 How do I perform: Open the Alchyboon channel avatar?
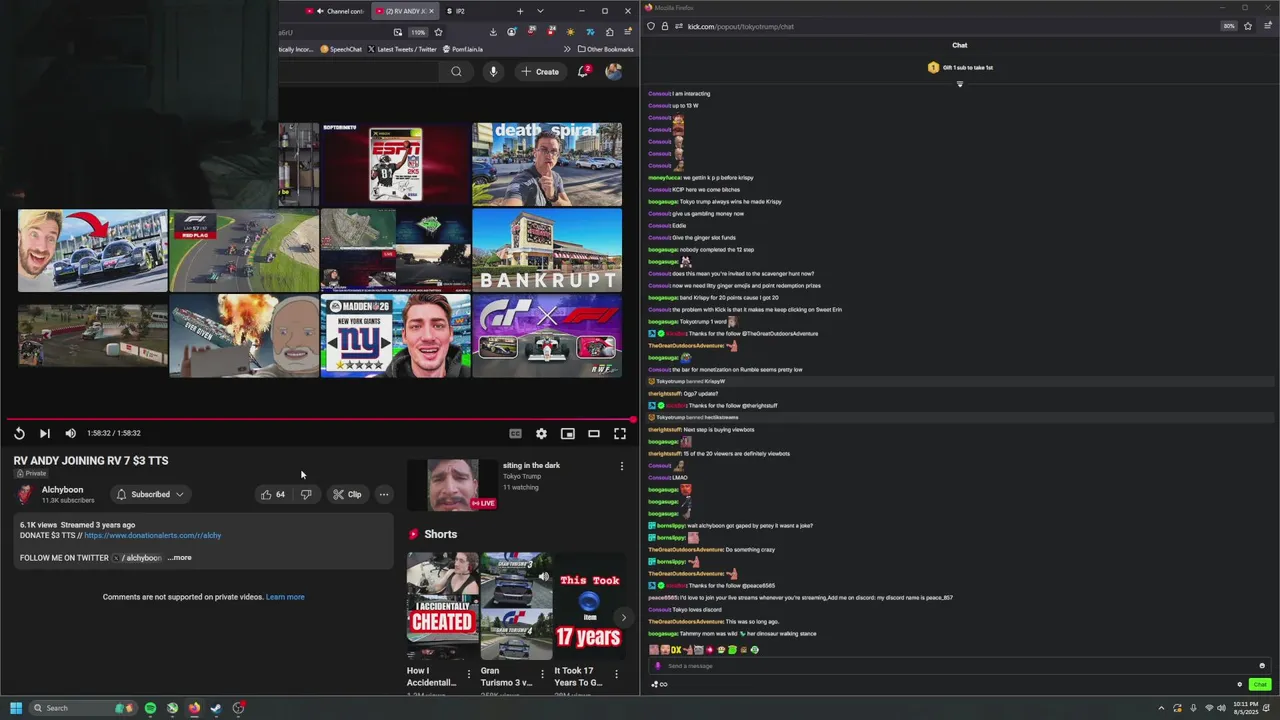click(x=25, y=494)
